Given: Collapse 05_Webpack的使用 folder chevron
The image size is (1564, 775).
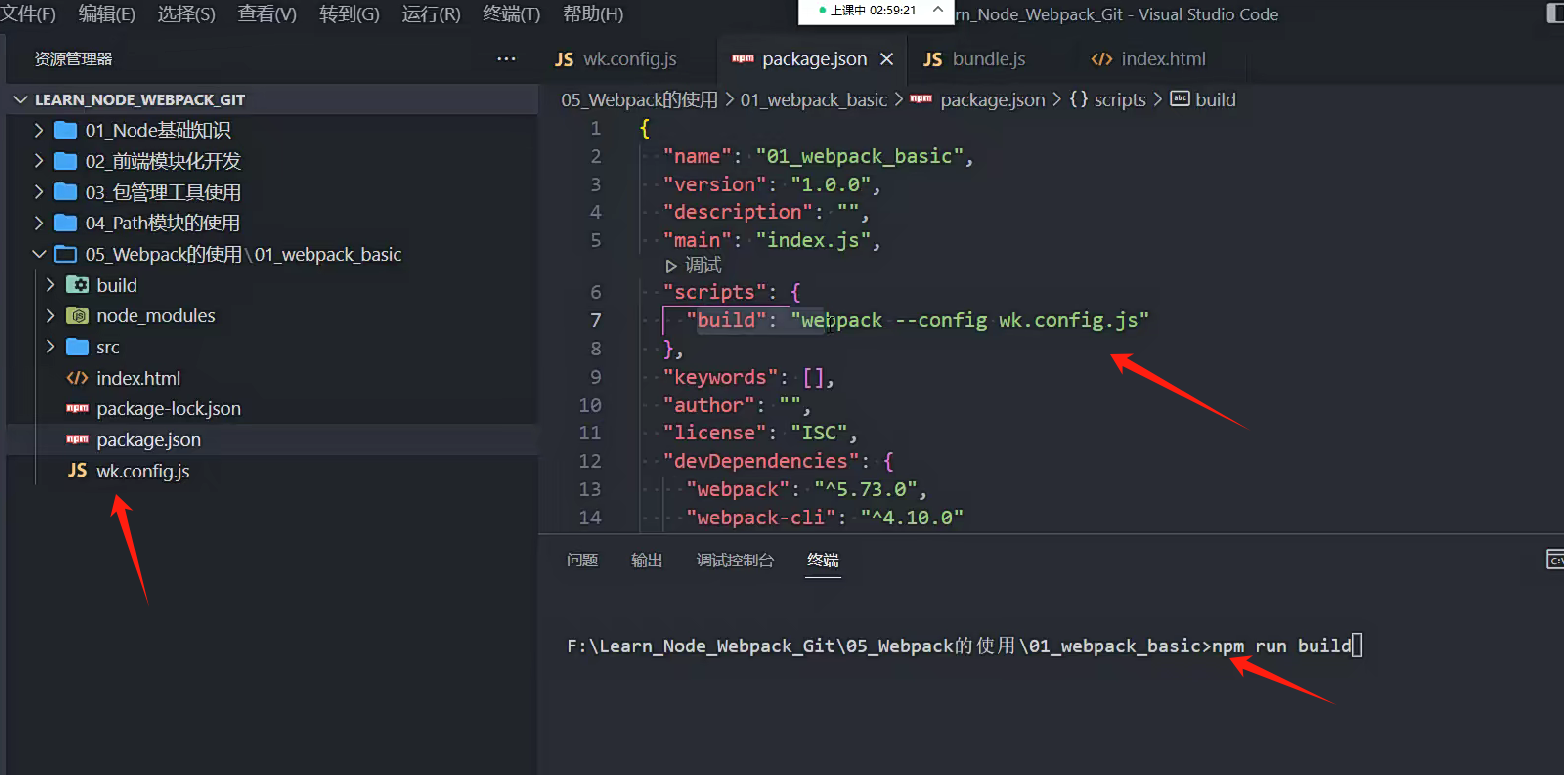Looking at the screenshot, I should click(38, 254).
